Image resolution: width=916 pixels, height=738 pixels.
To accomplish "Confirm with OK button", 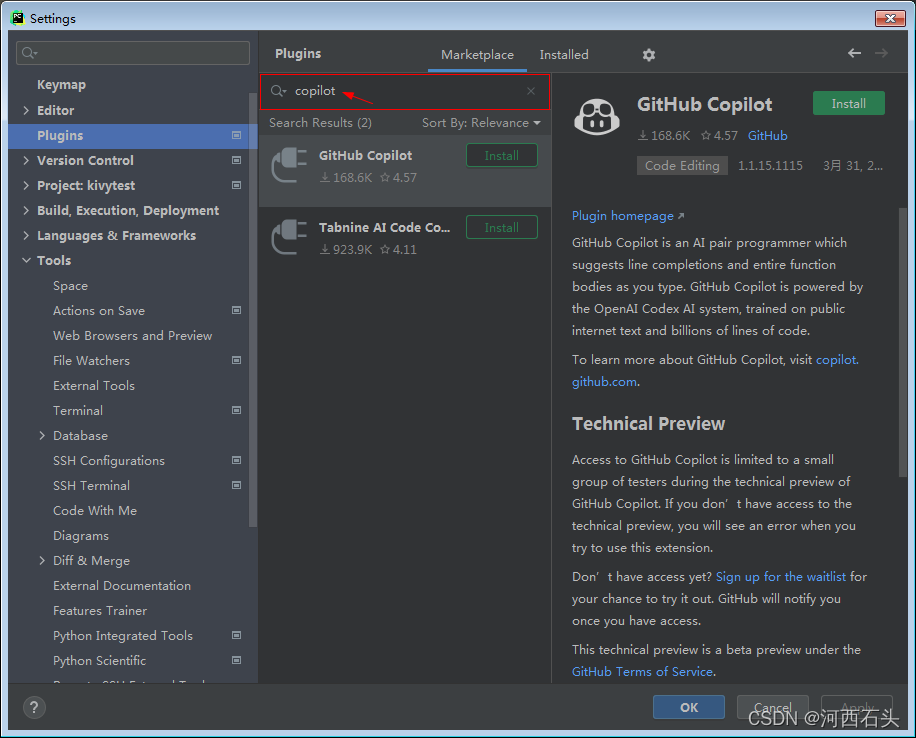I will 689,708.
